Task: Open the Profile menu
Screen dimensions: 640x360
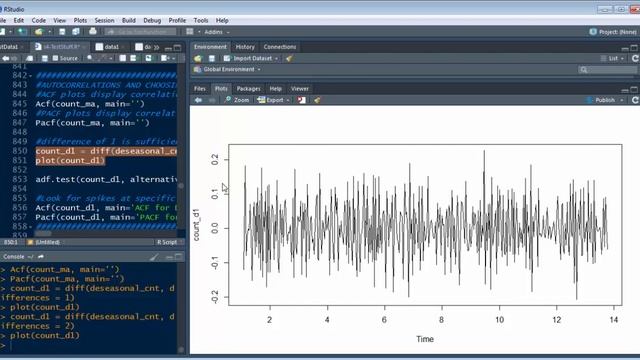Action: coord(177,20)
